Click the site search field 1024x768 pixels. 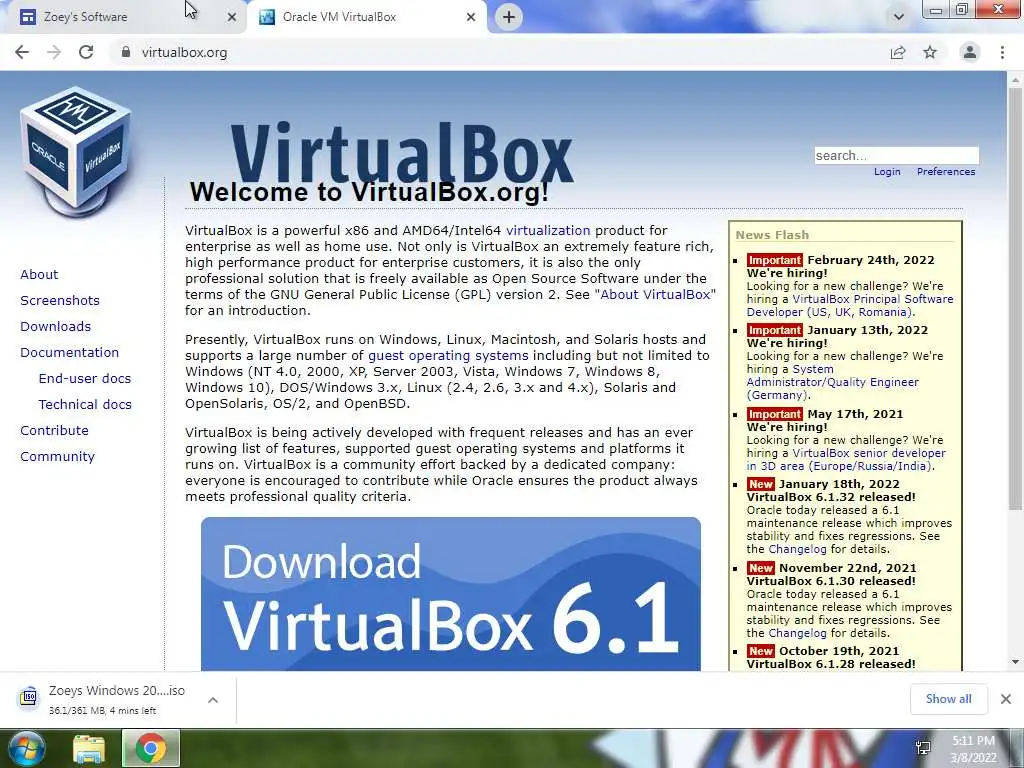coord(897,155)
